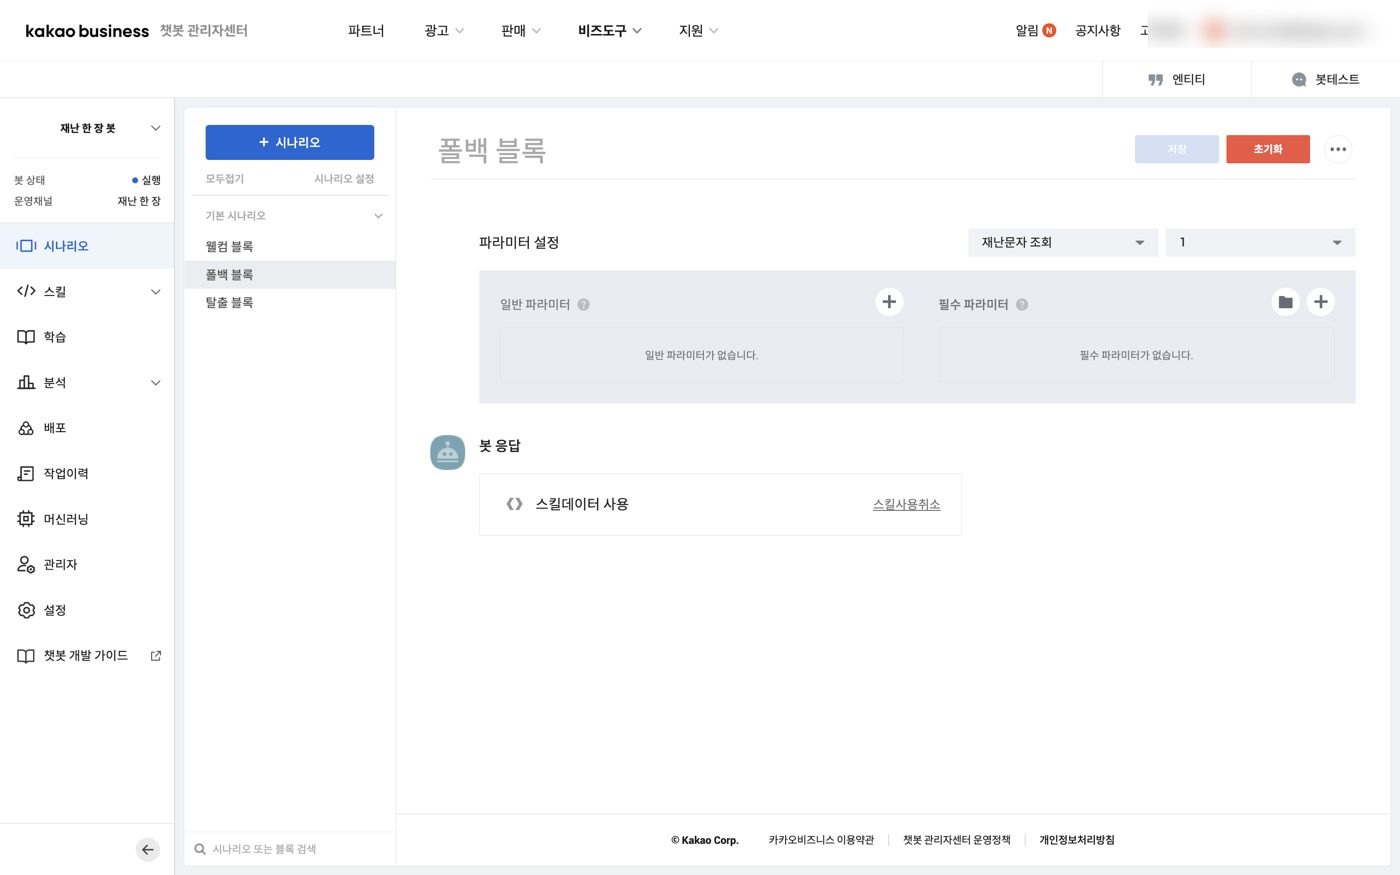Open external link icon for 챗봇 개발 가이드

(x=156, y=656)
